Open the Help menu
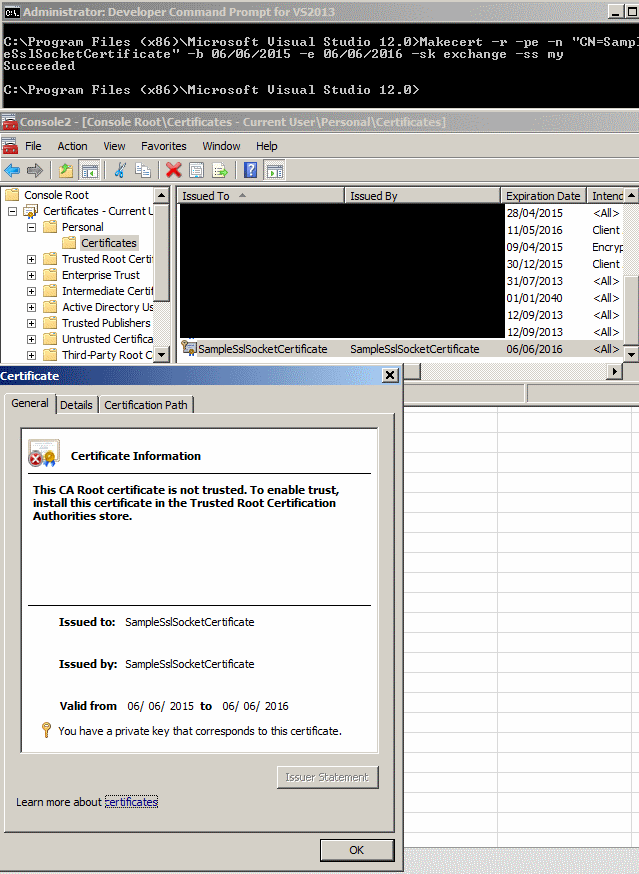 pyautogui.click(x=267, y=146)
